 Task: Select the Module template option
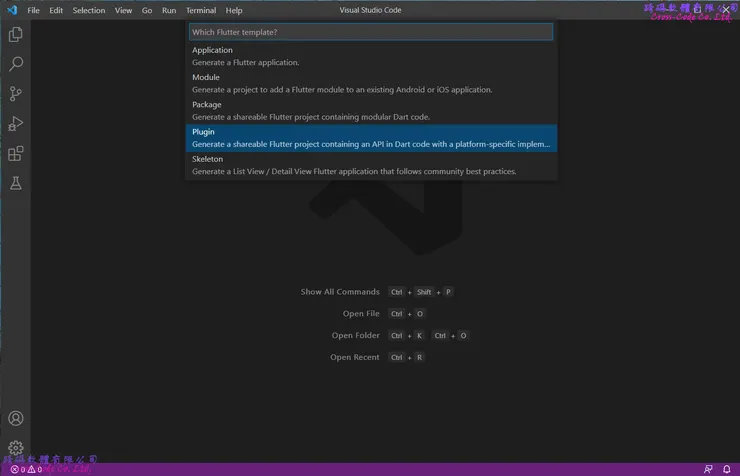coord(371,84)
